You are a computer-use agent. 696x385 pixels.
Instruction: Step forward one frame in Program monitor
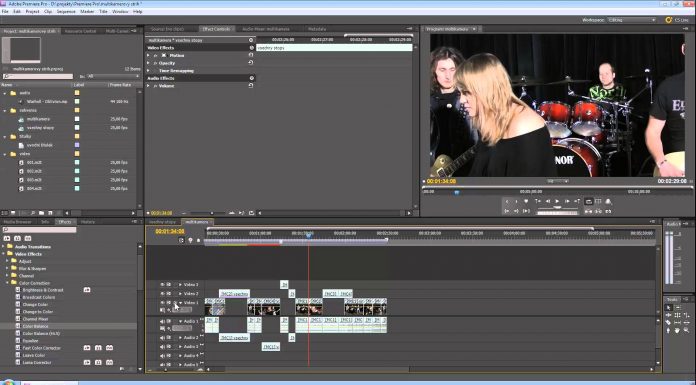(x=567, y=202)
